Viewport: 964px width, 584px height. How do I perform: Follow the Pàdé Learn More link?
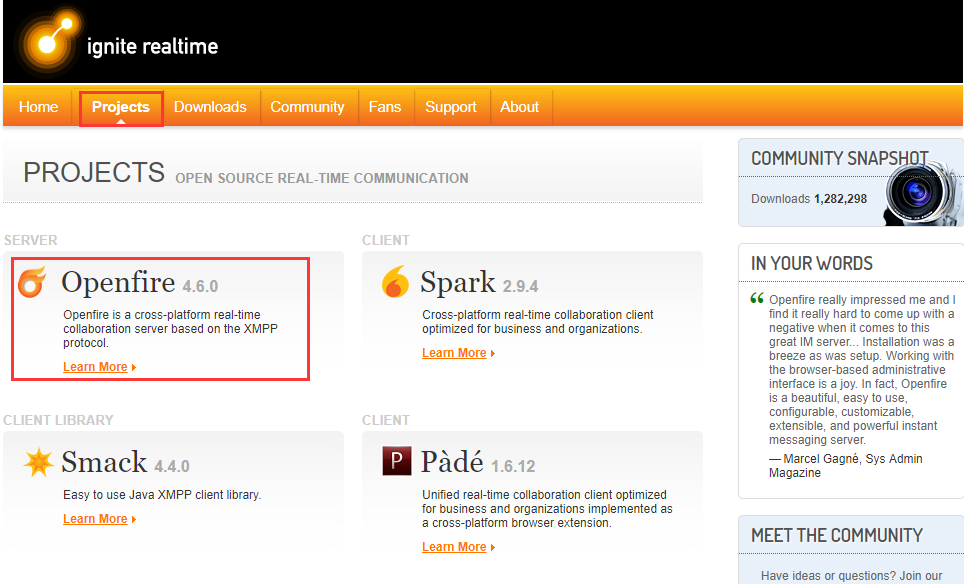pos(454,547)
